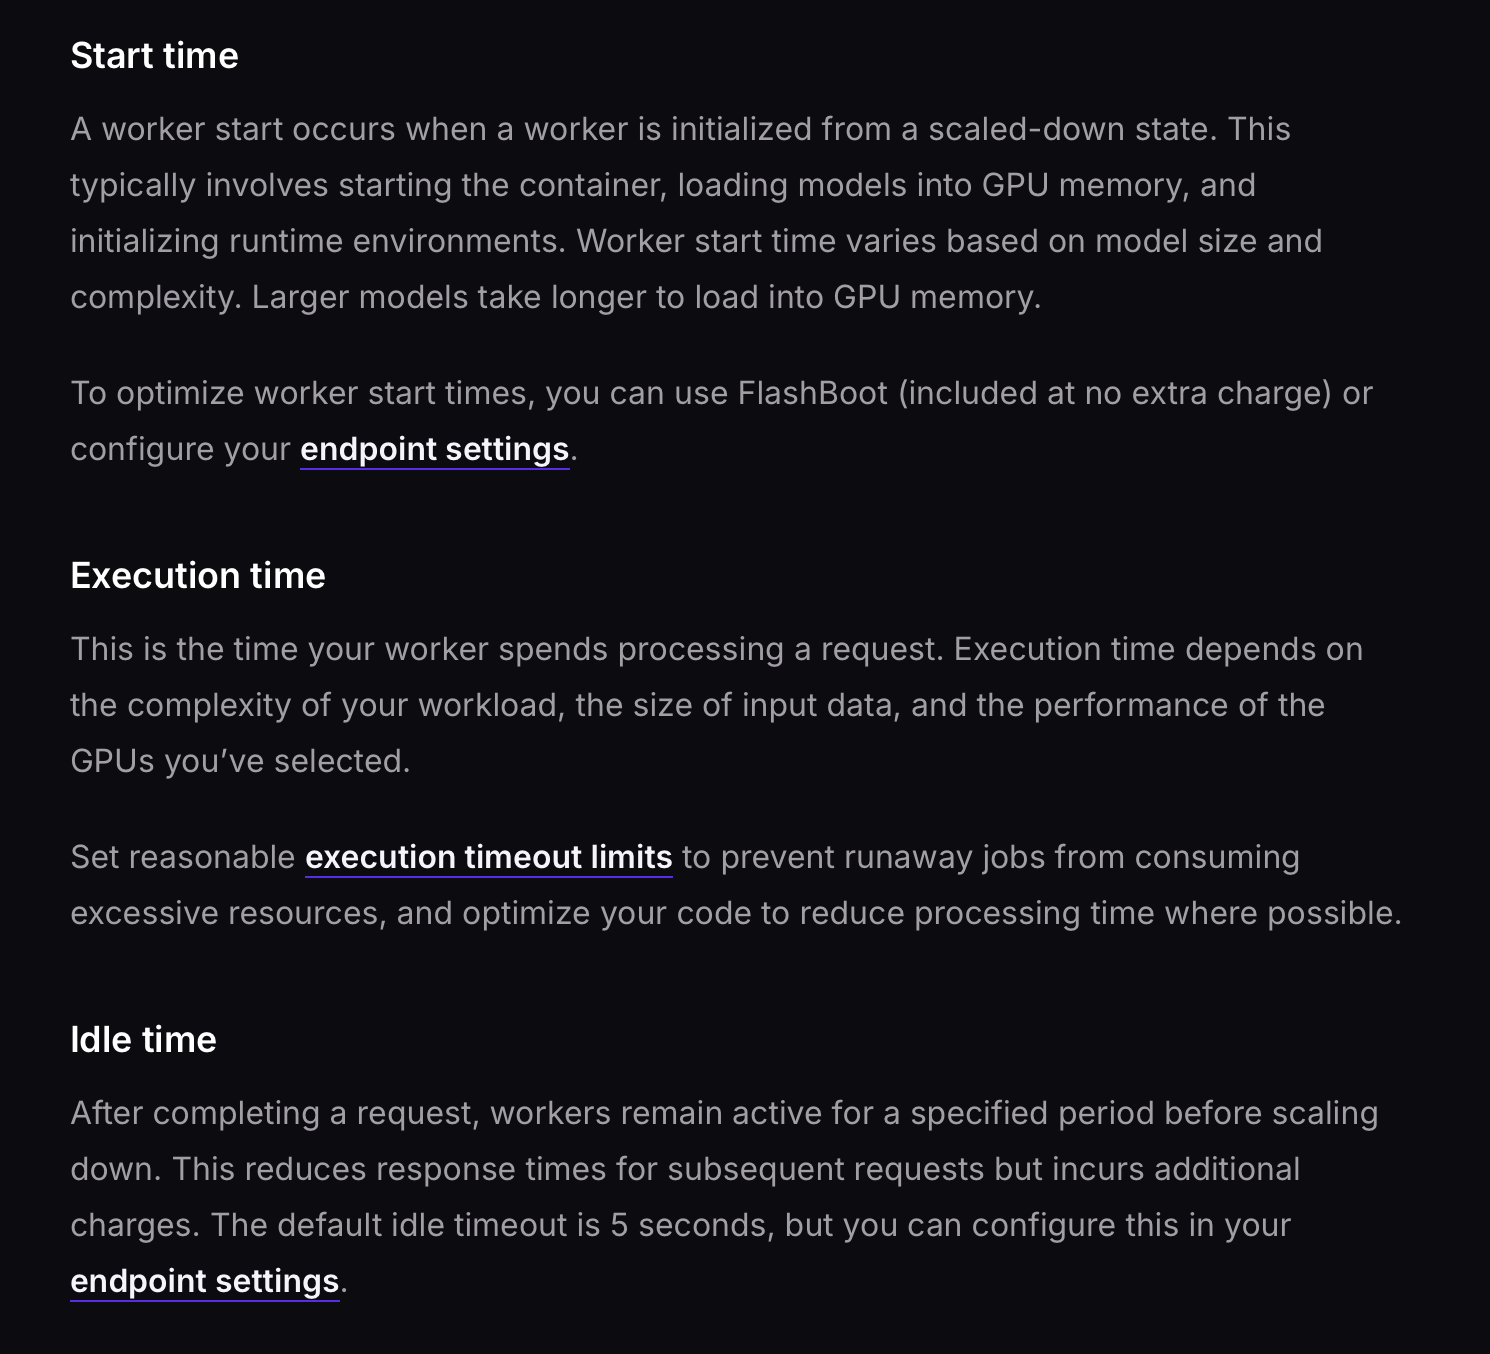
Task: Click the sentence "Larger models take longer to load"
Action: 646,297
